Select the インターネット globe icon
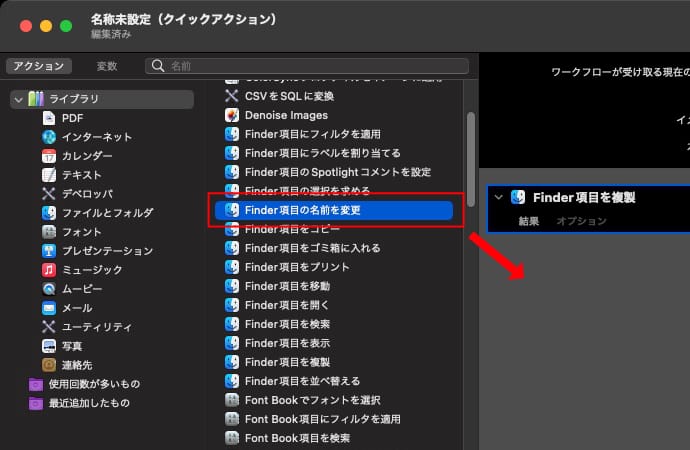 [49, 137]
